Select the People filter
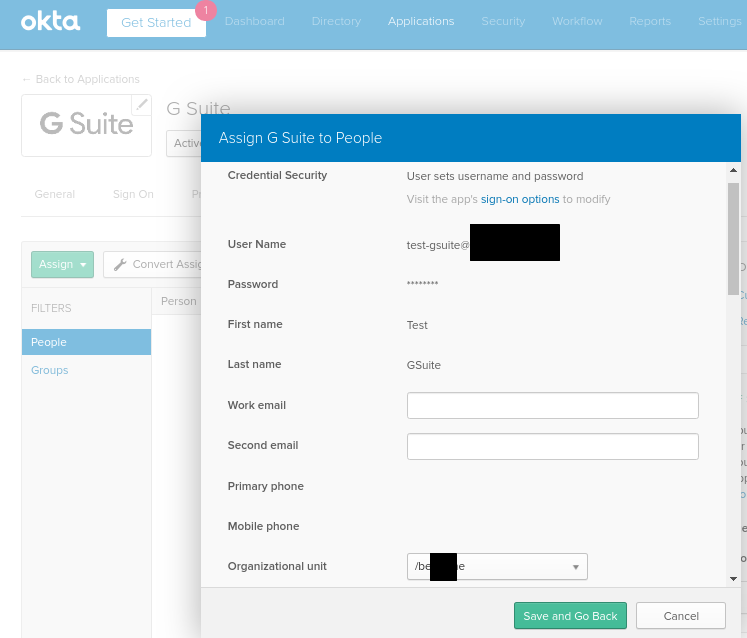This screenshot has height=638, width=747. coord(86,342)
